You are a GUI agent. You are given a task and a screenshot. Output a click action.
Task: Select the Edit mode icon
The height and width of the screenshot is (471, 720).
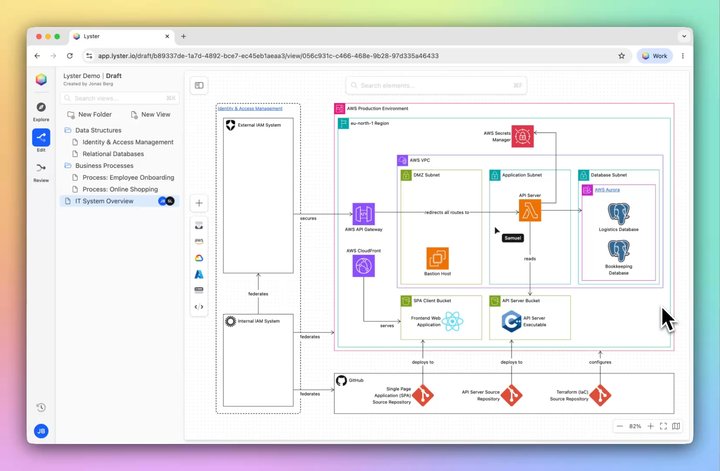coord(41,137)
